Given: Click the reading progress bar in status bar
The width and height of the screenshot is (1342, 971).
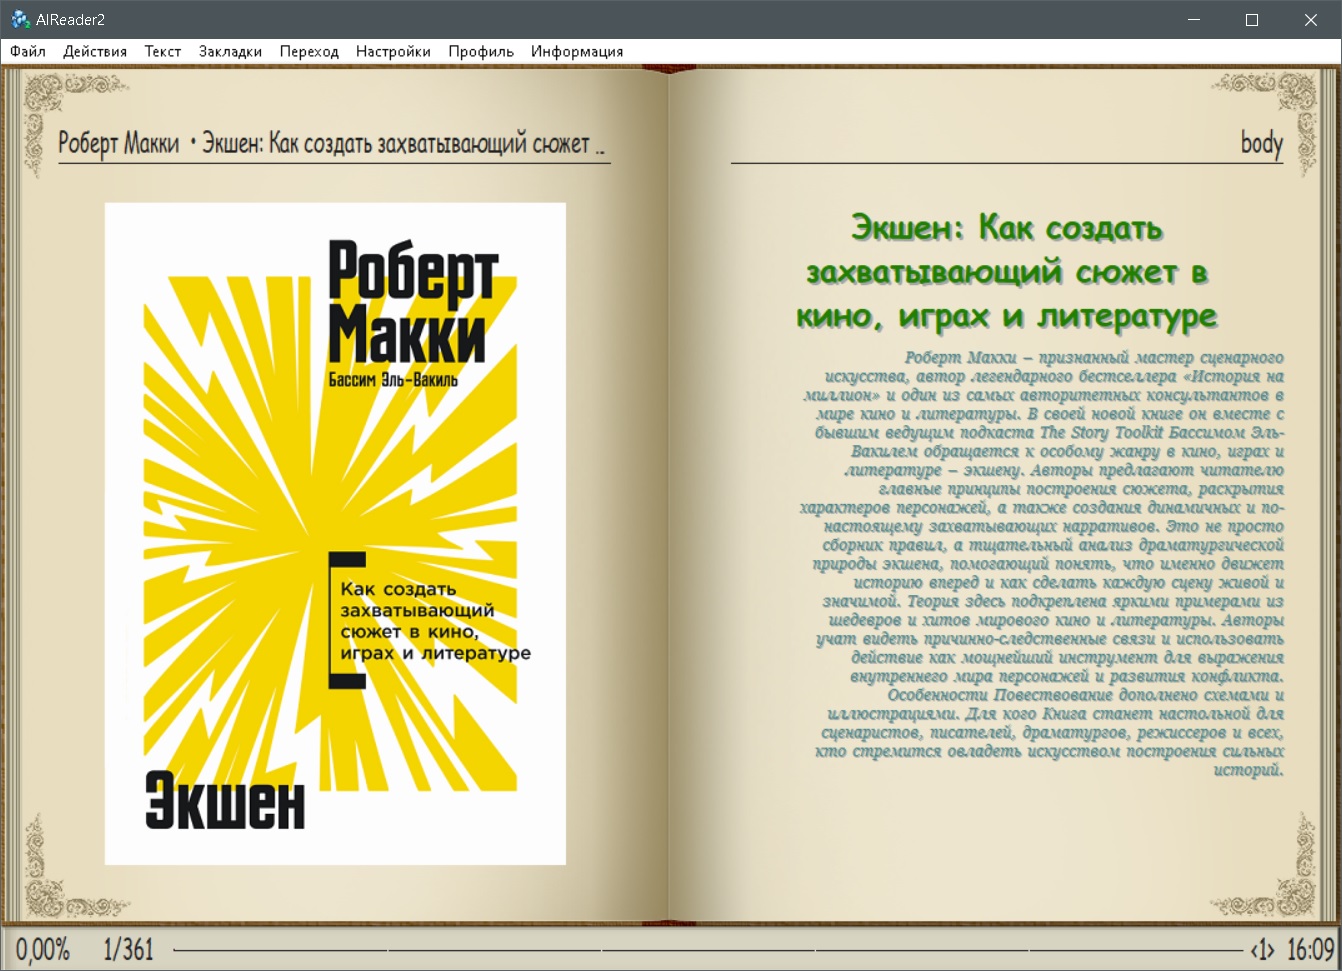Looking at the screenshot, I should [x=708, y=949].
